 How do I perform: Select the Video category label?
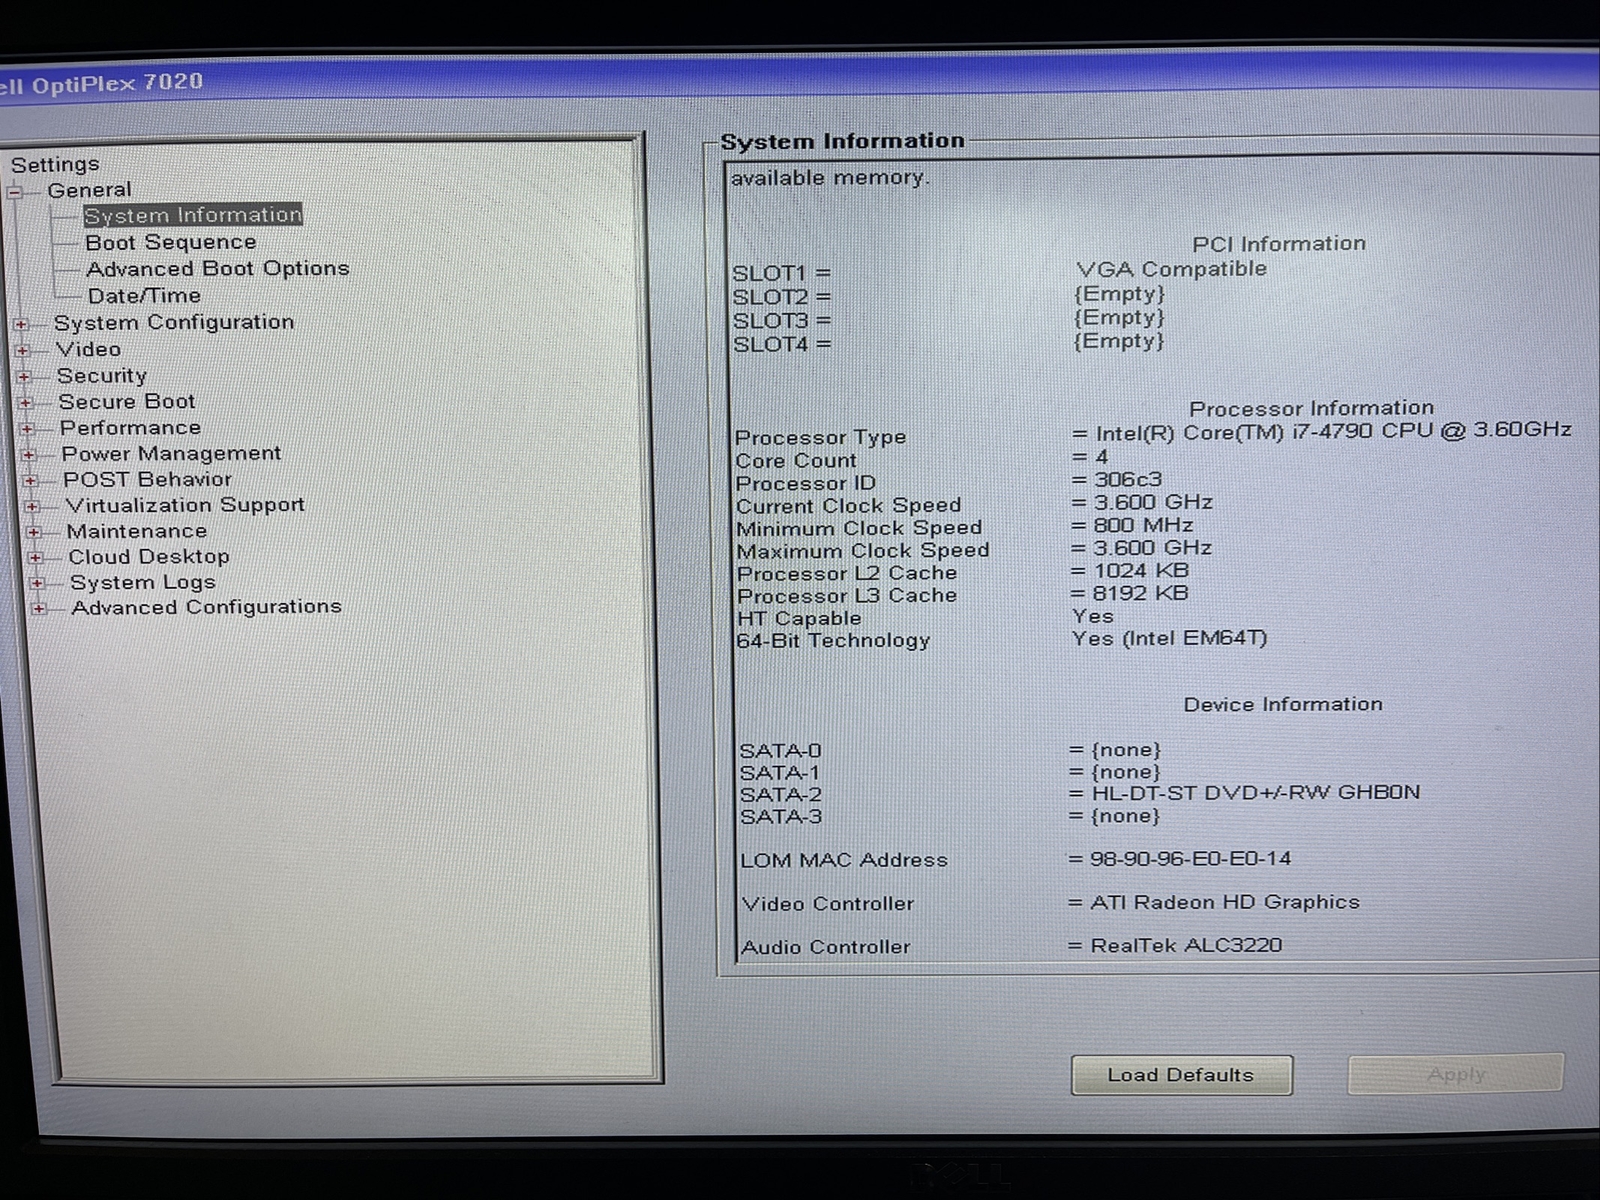(88, 349)
